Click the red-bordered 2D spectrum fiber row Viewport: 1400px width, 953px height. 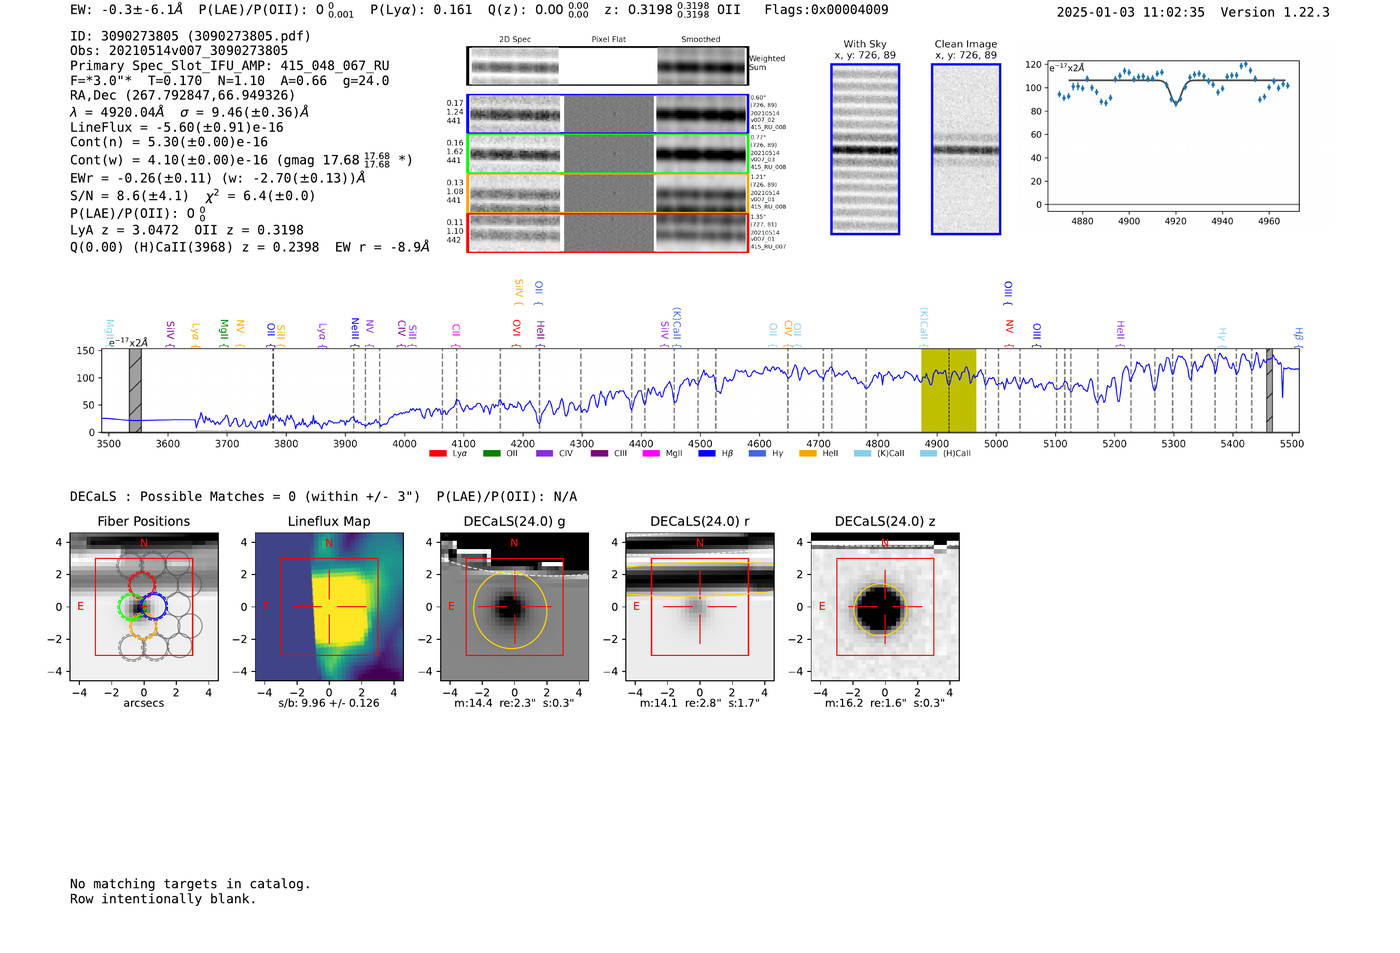[607, 232]
